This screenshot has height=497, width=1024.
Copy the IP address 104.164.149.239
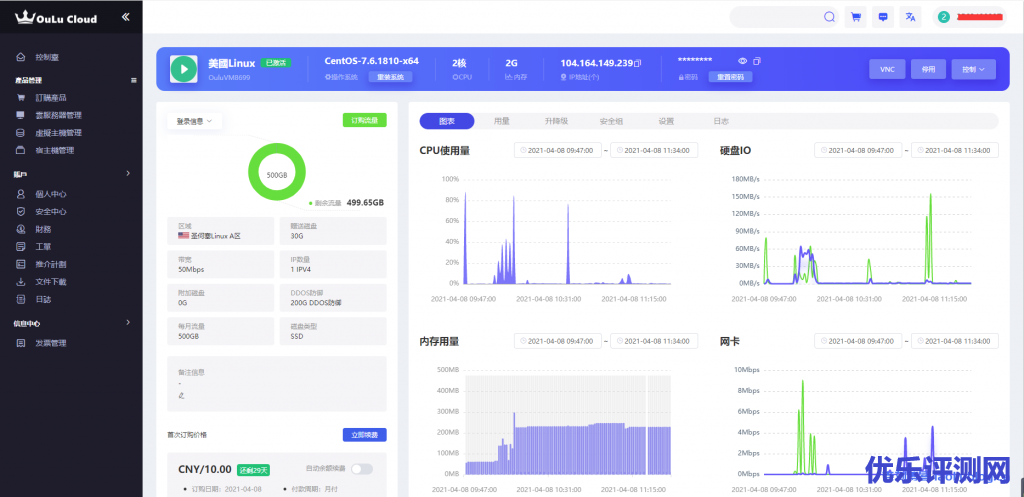pos(638,63)
